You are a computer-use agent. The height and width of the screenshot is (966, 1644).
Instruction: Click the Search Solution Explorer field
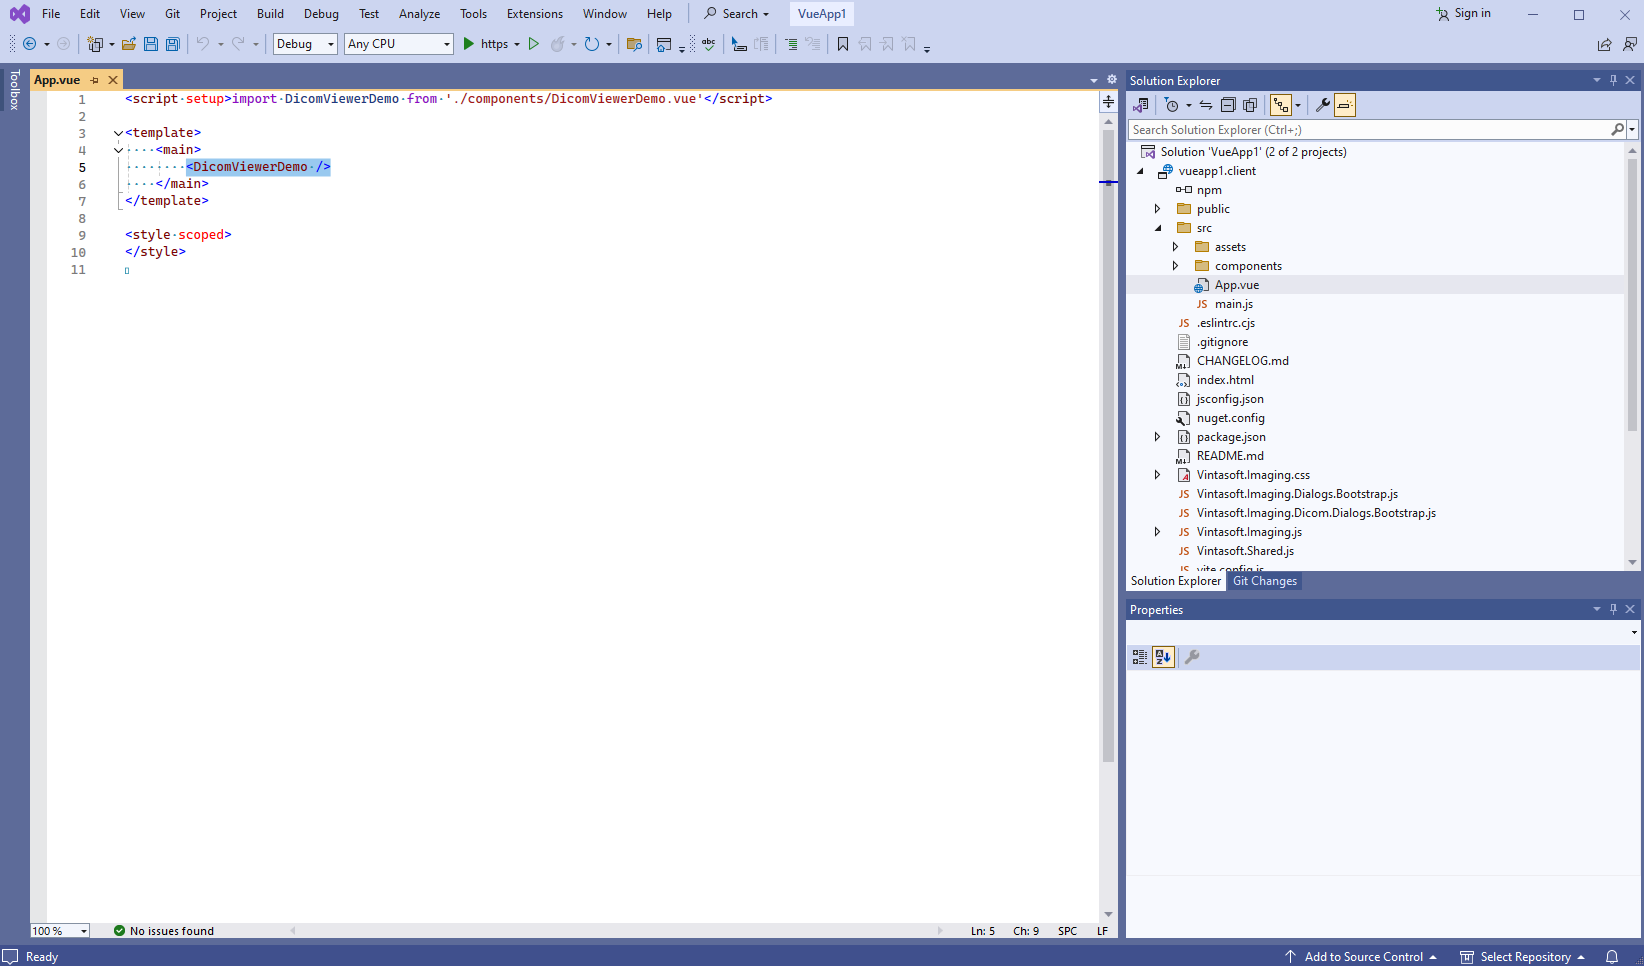pyautogui.click(x=1368, y=130)
